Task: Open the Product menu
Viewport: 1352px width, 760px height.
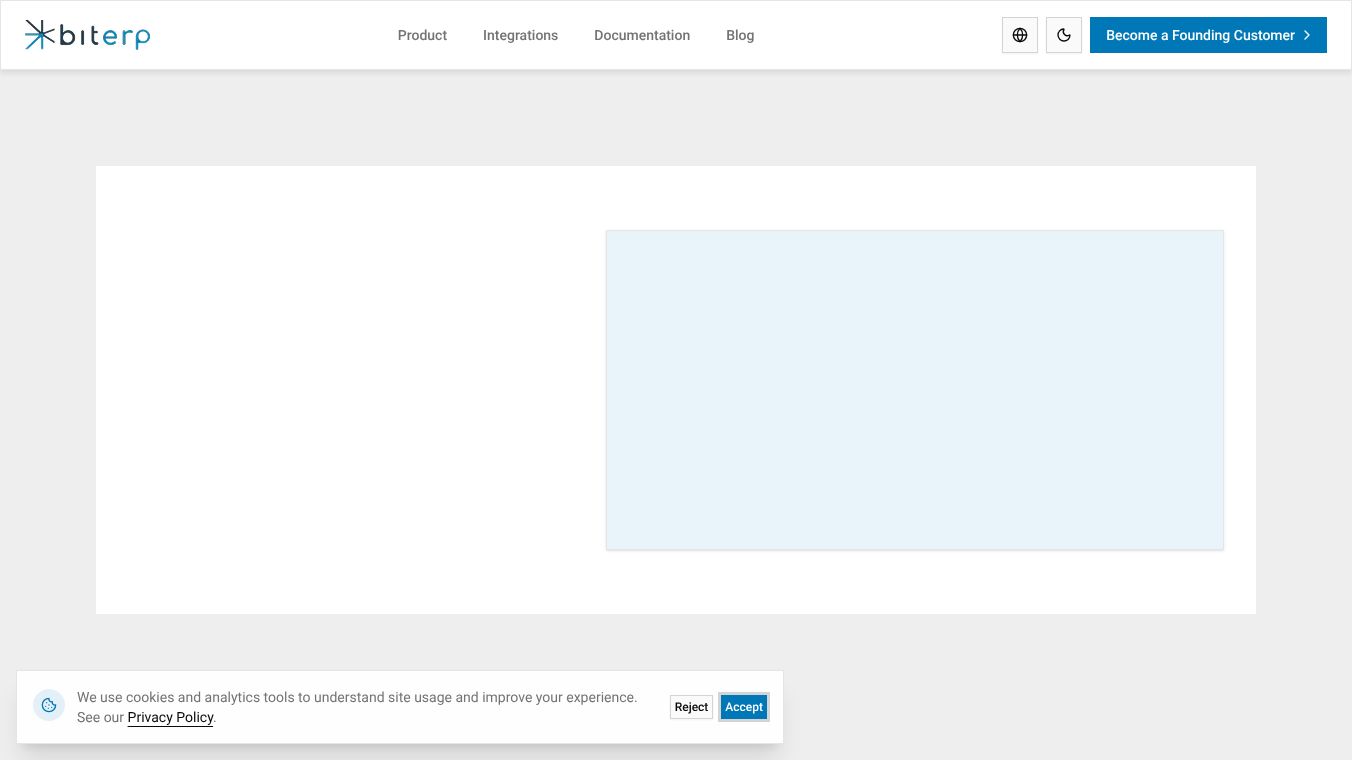Action: pos(422,35)
